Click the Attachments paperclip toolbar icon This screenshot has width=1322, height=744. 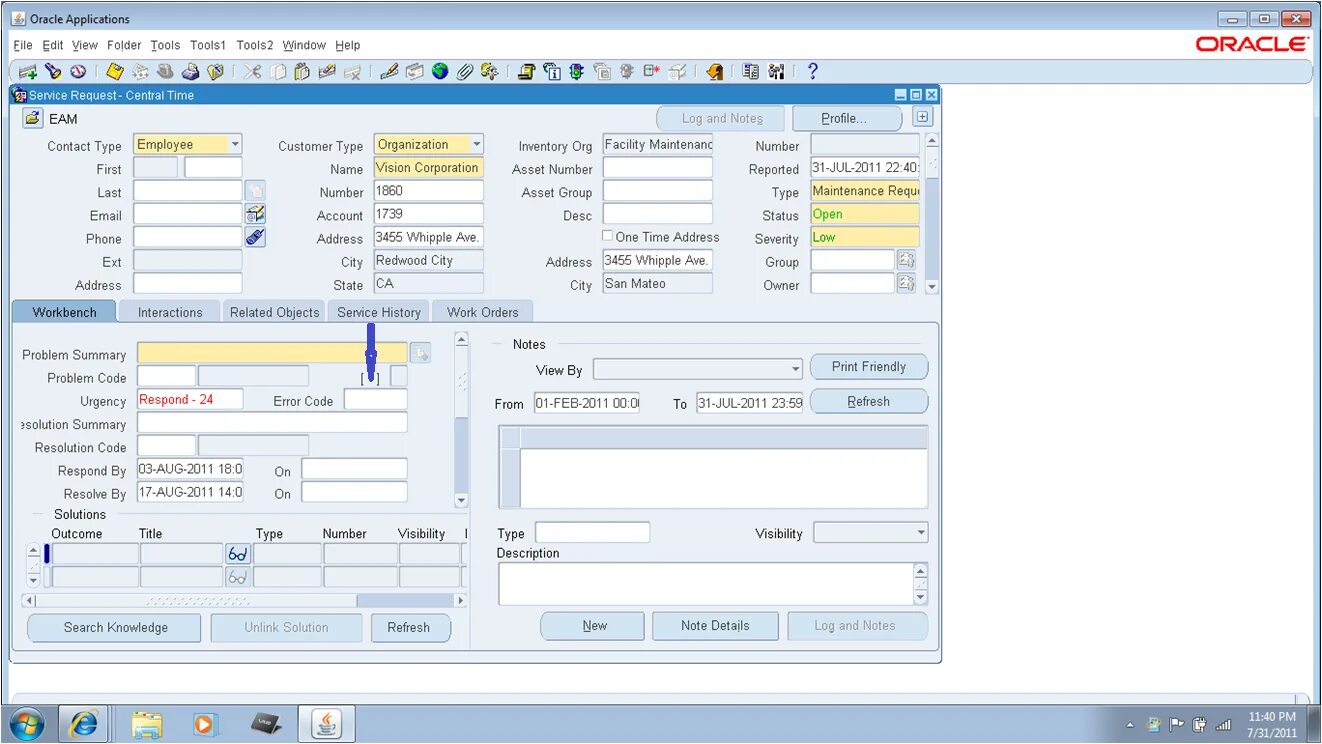point(465,72)
